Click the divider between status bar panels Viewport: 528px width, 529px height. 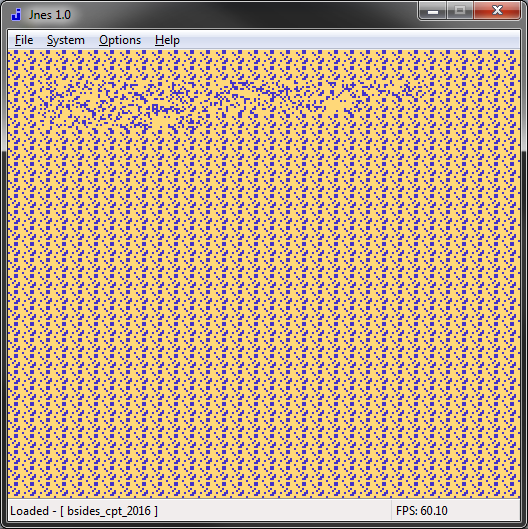(x=391, y=510)
